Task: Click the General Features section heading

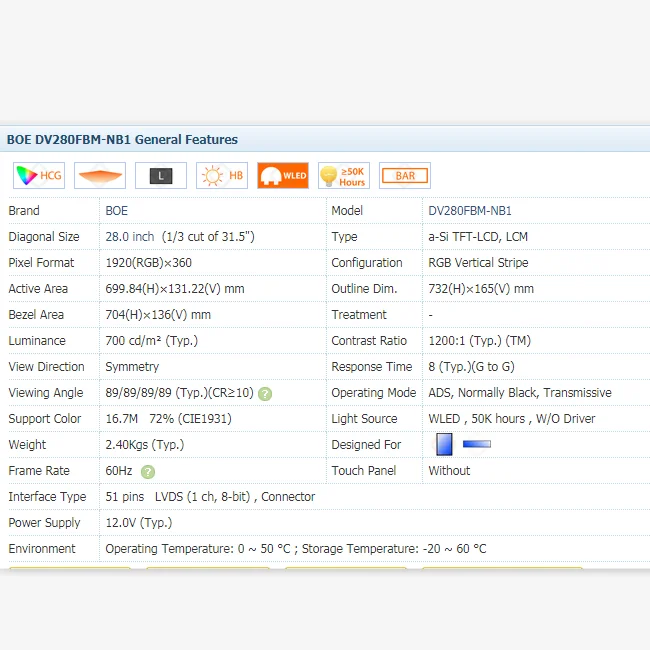Action: pos(122,140)
